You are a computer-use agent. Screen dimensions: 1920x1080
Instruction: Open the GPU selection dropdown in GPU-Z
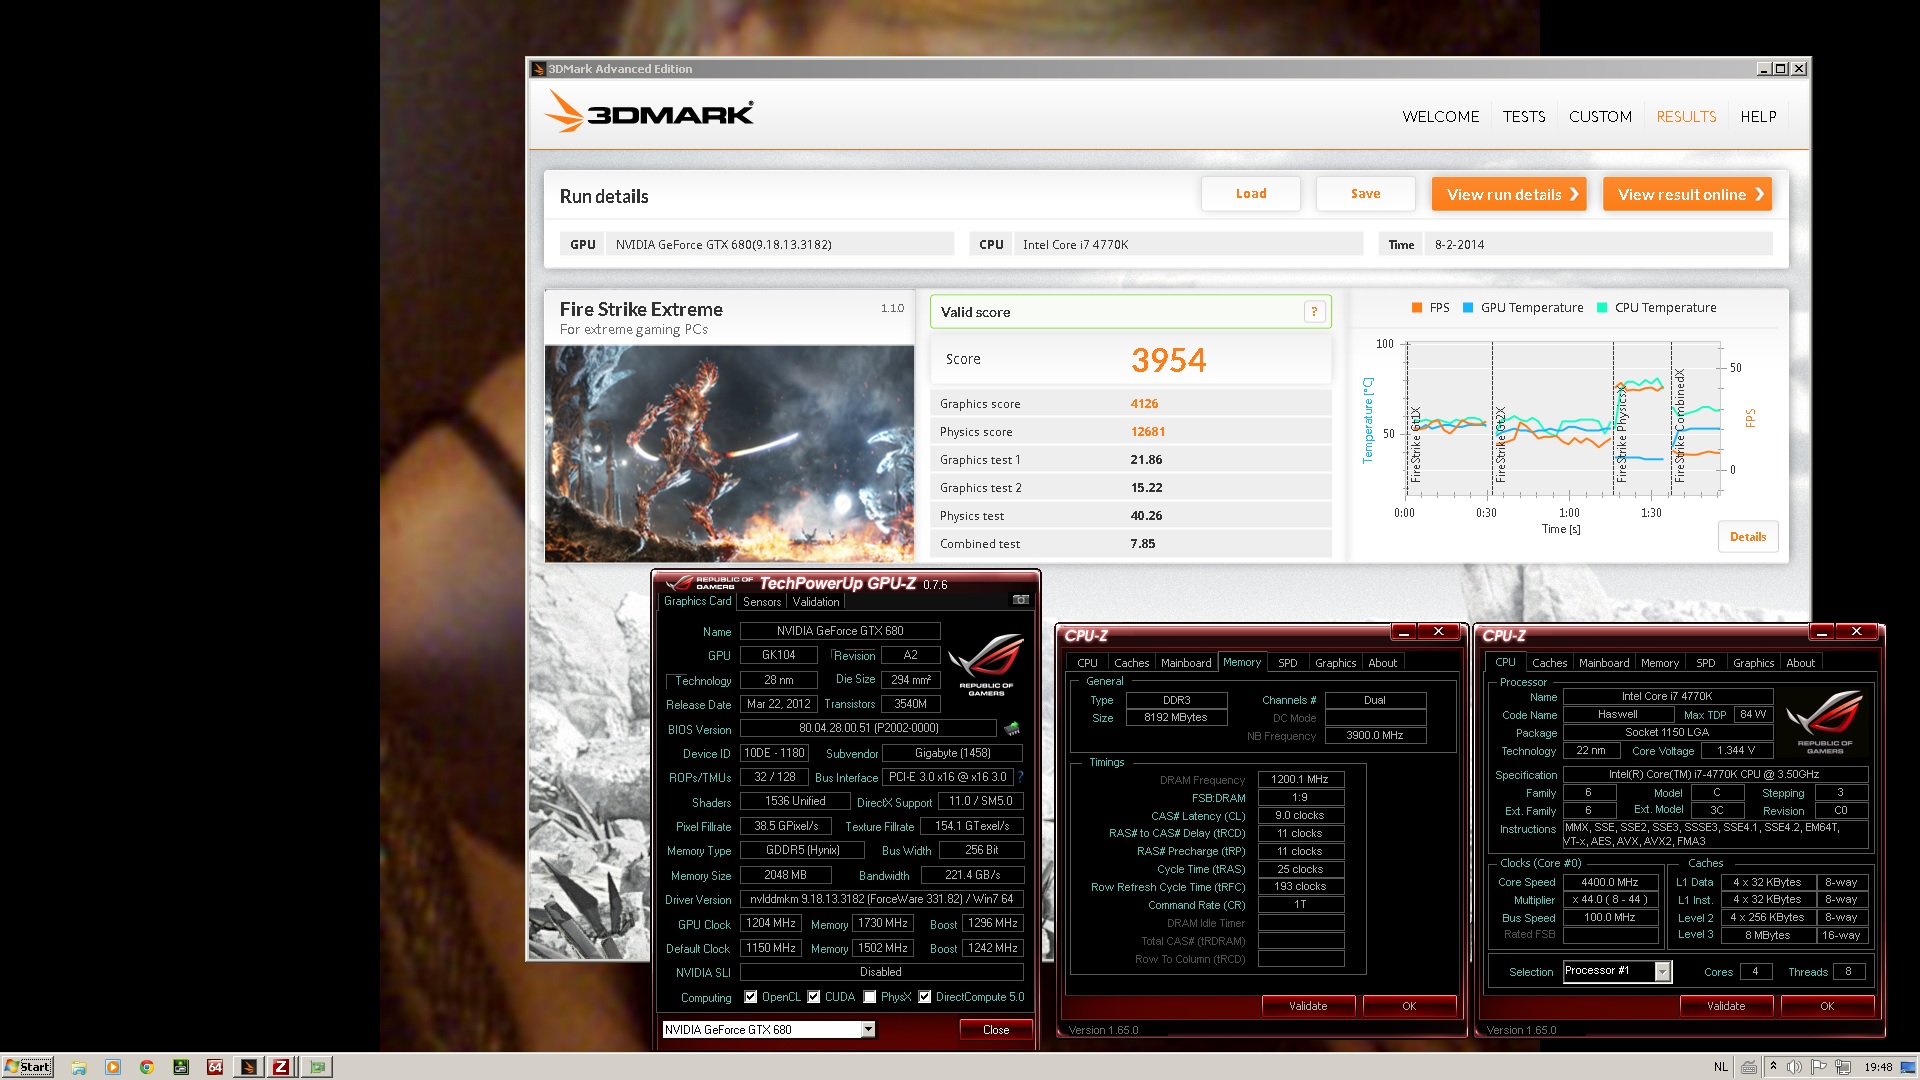tap(868, 1029)
